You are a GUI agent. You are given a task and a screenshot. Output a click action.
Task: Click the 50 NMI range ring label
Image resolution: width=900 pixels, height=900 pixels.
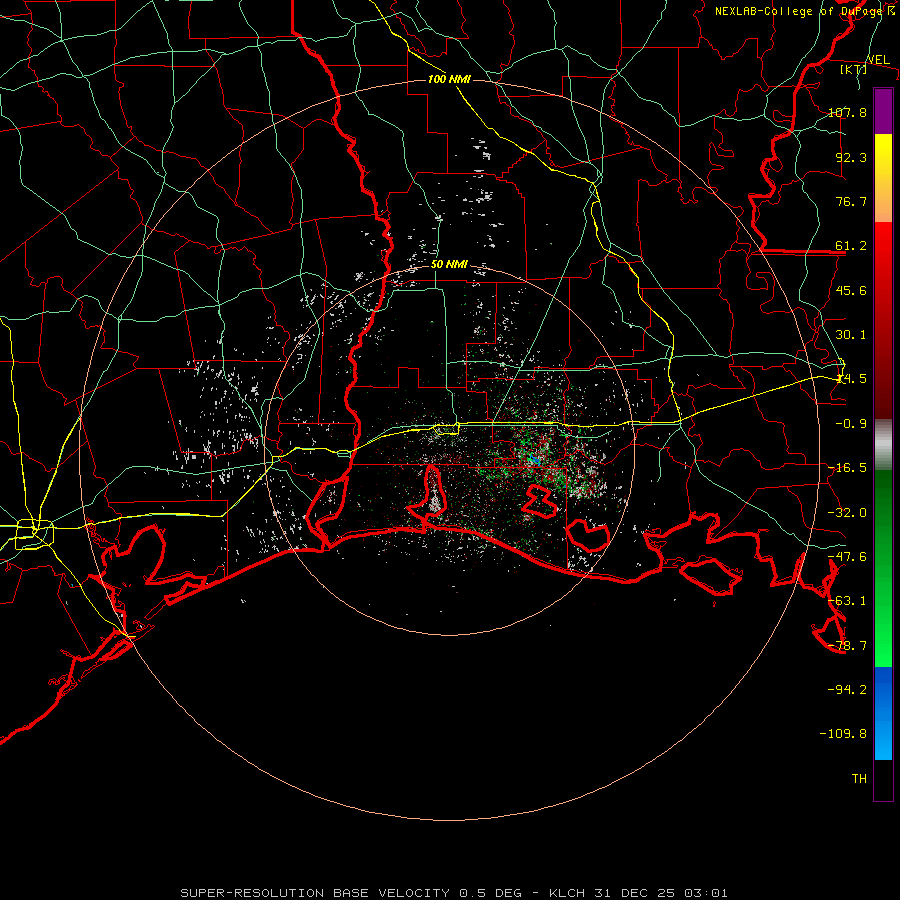tap(449, 265)
